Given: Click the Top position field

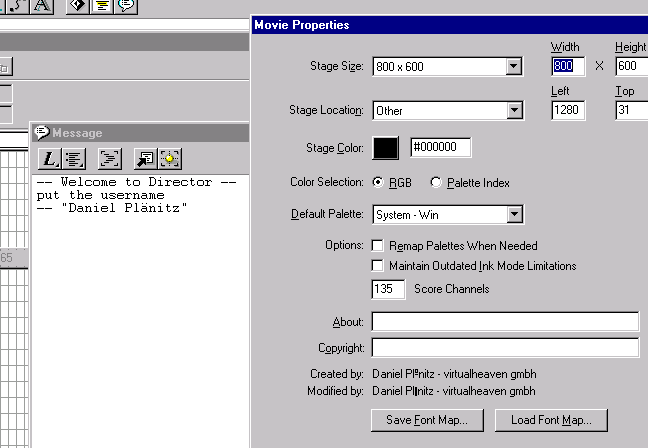Looking at the screenshot, I should [631, 110].
